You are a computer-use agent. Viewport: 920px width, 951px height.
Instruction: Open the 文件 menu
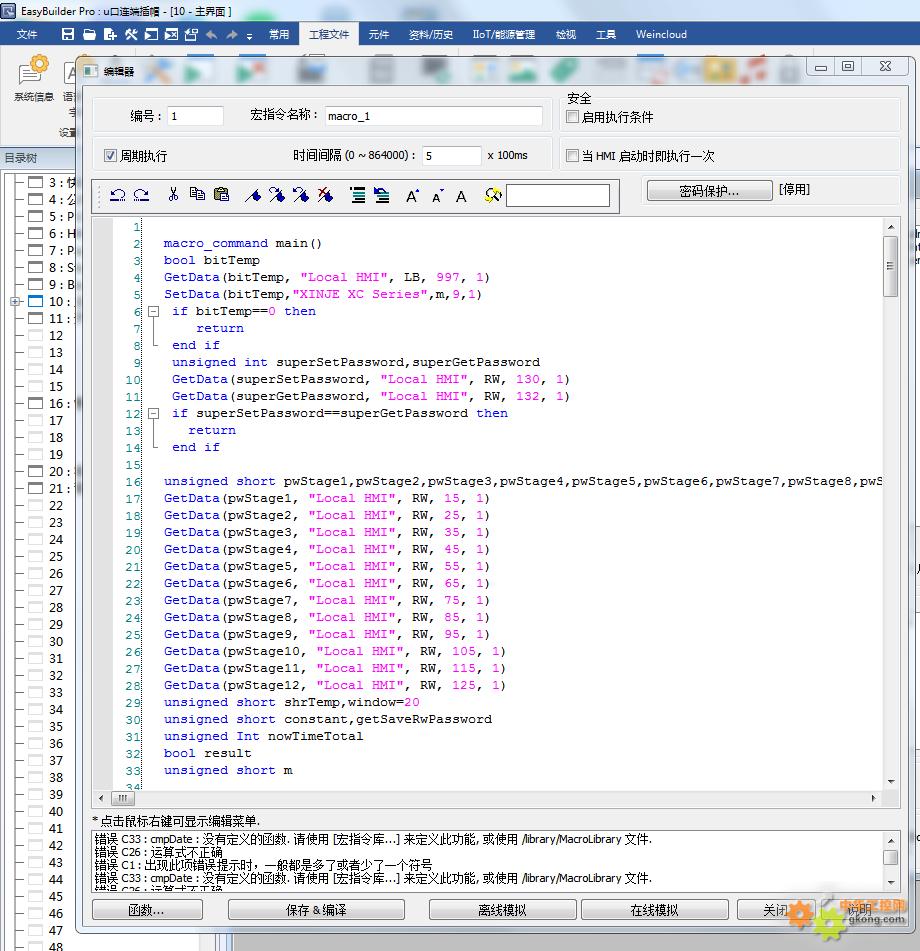[27, 35]
